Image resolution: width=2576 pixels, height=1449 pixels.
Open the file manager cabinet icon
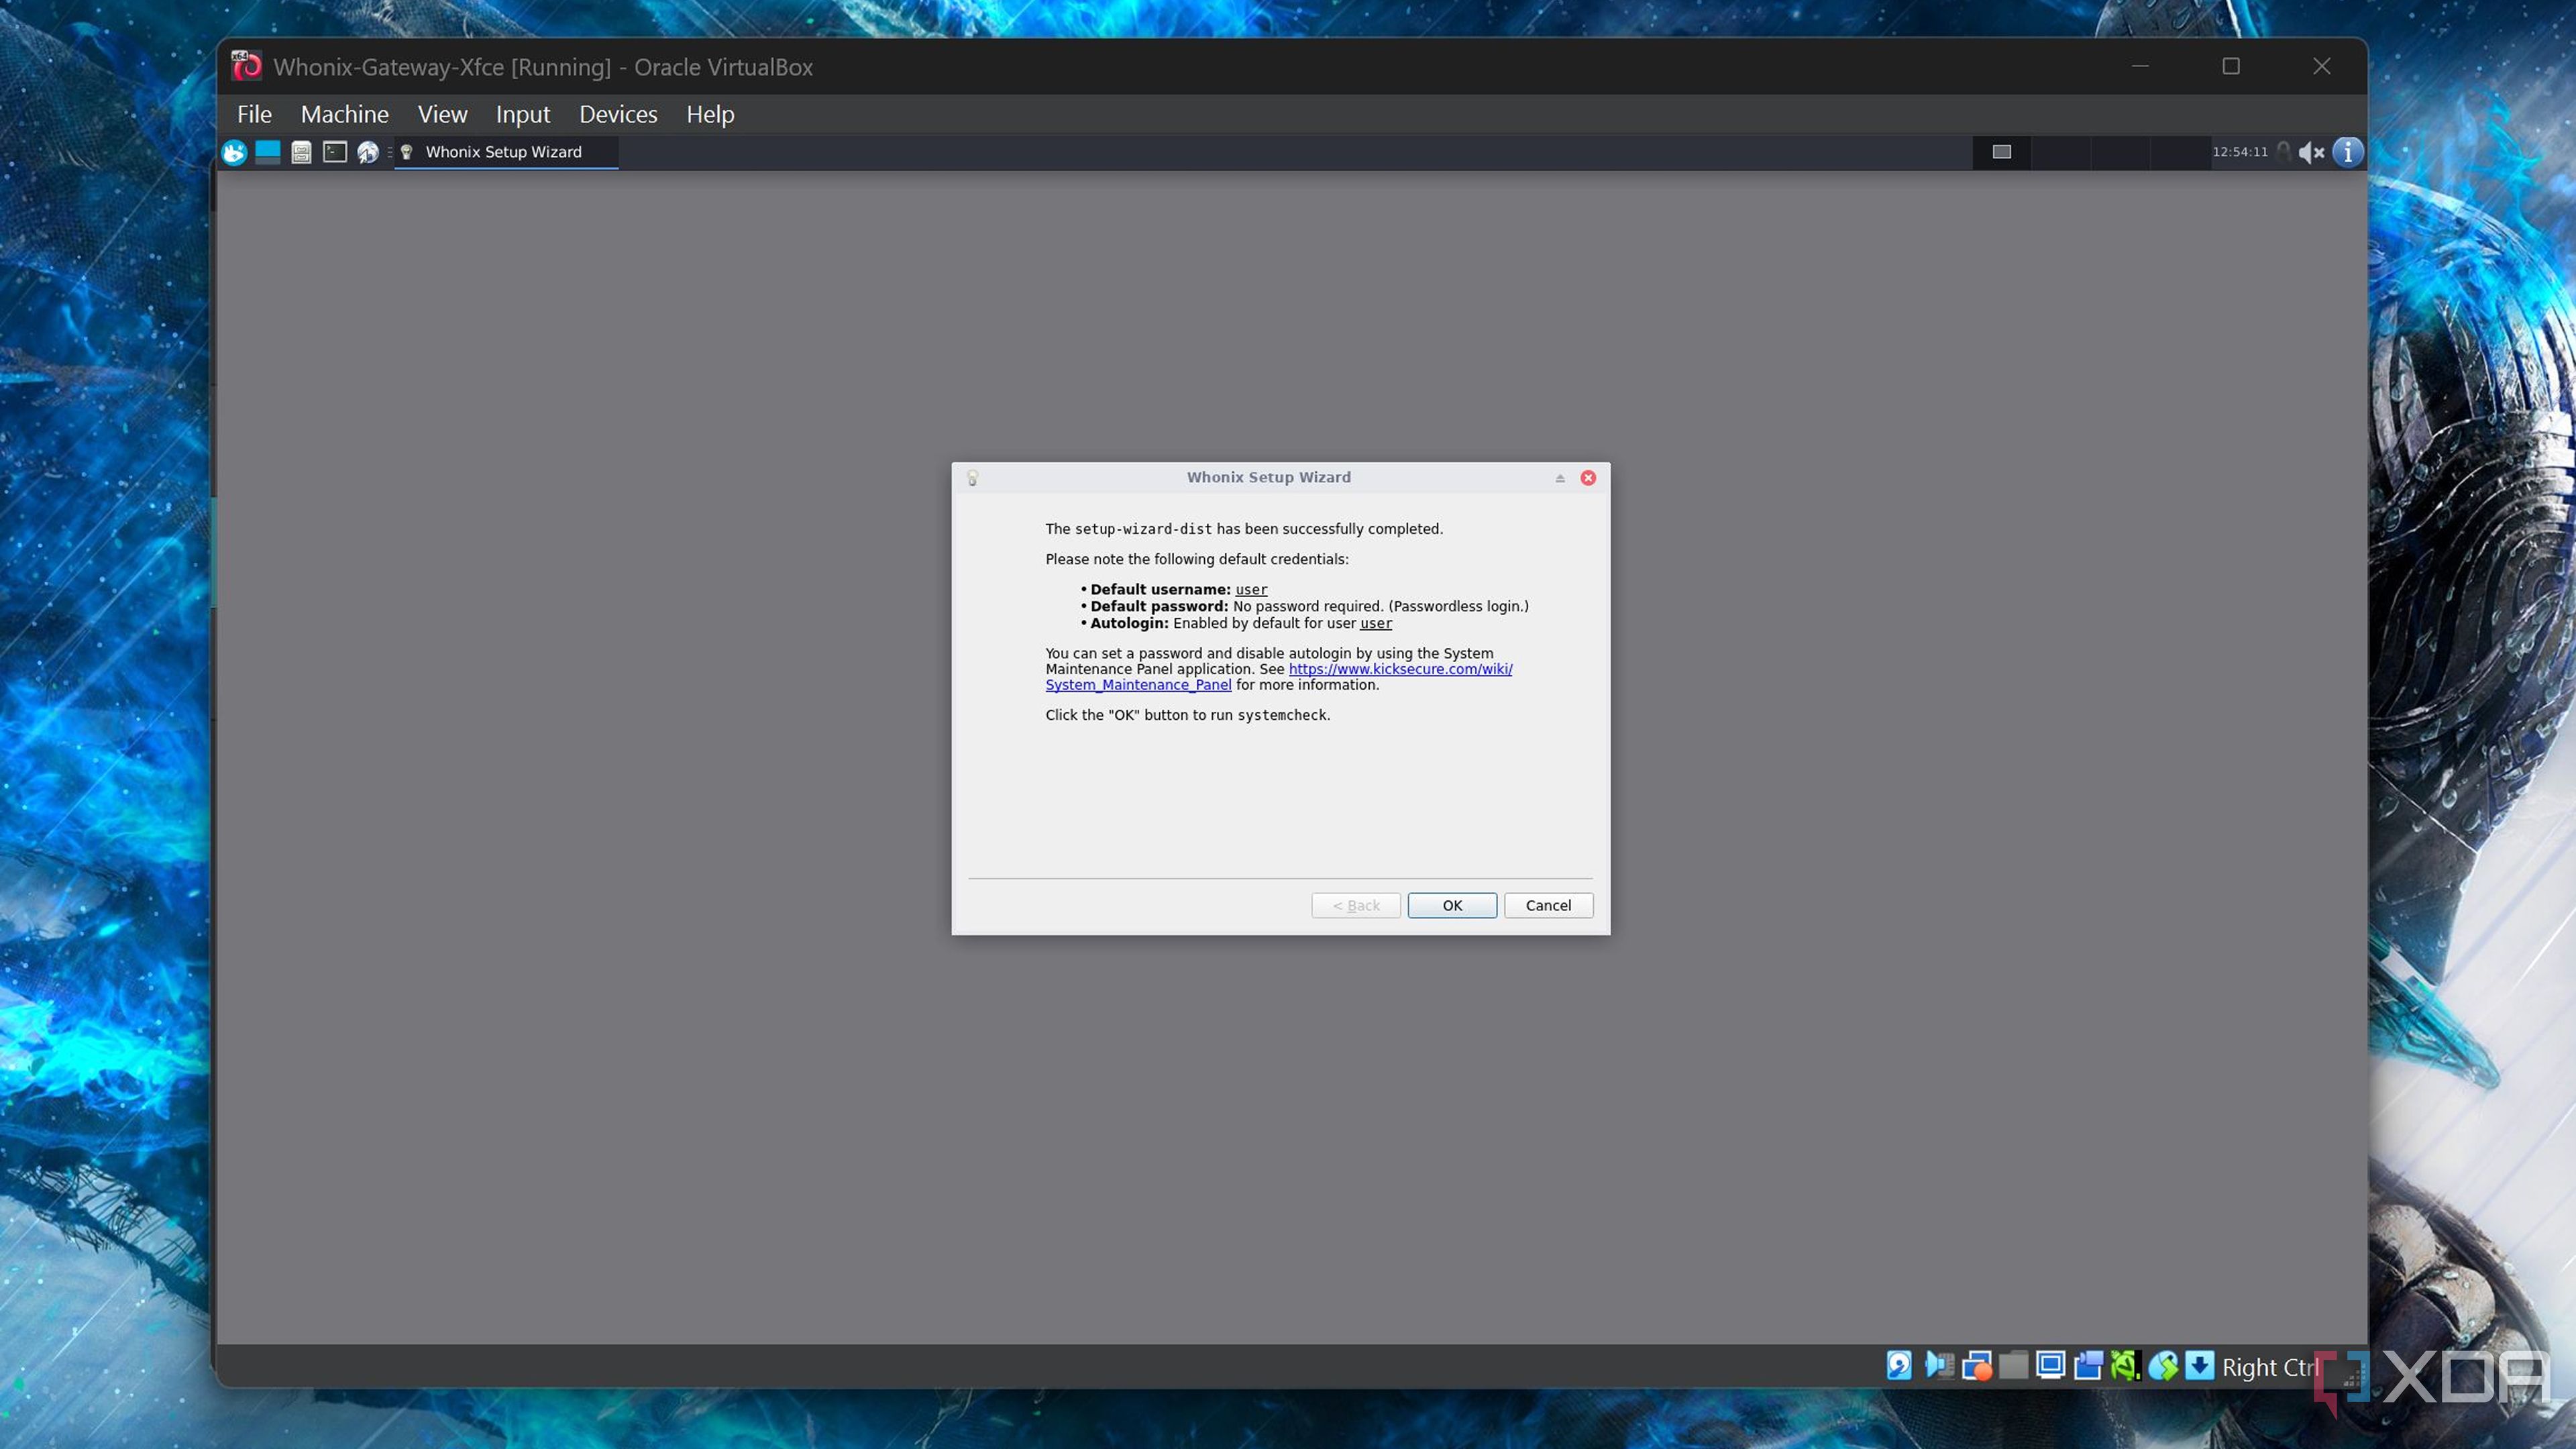tap(301, 152)
